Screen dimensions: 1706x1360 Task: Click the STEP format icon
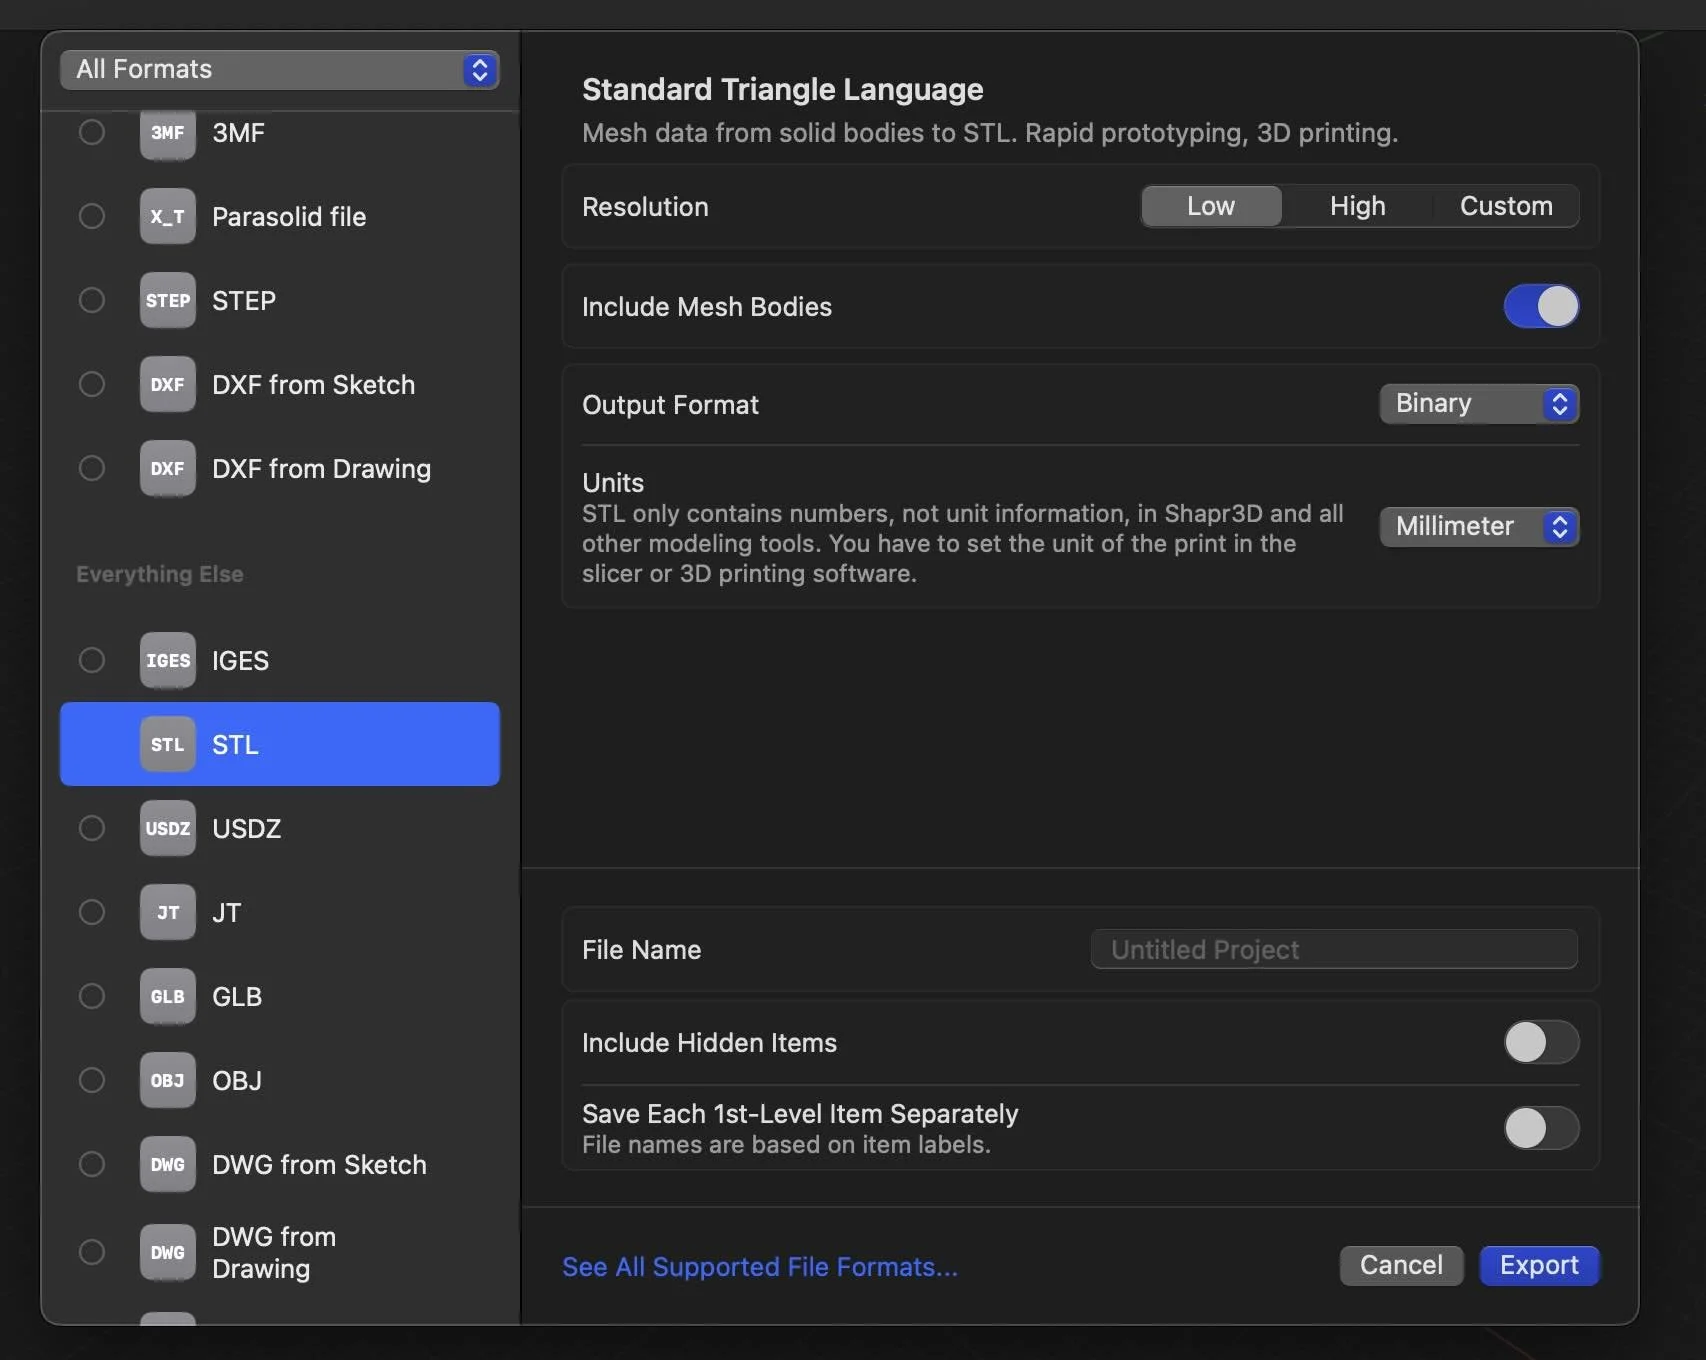pos(167,301)
